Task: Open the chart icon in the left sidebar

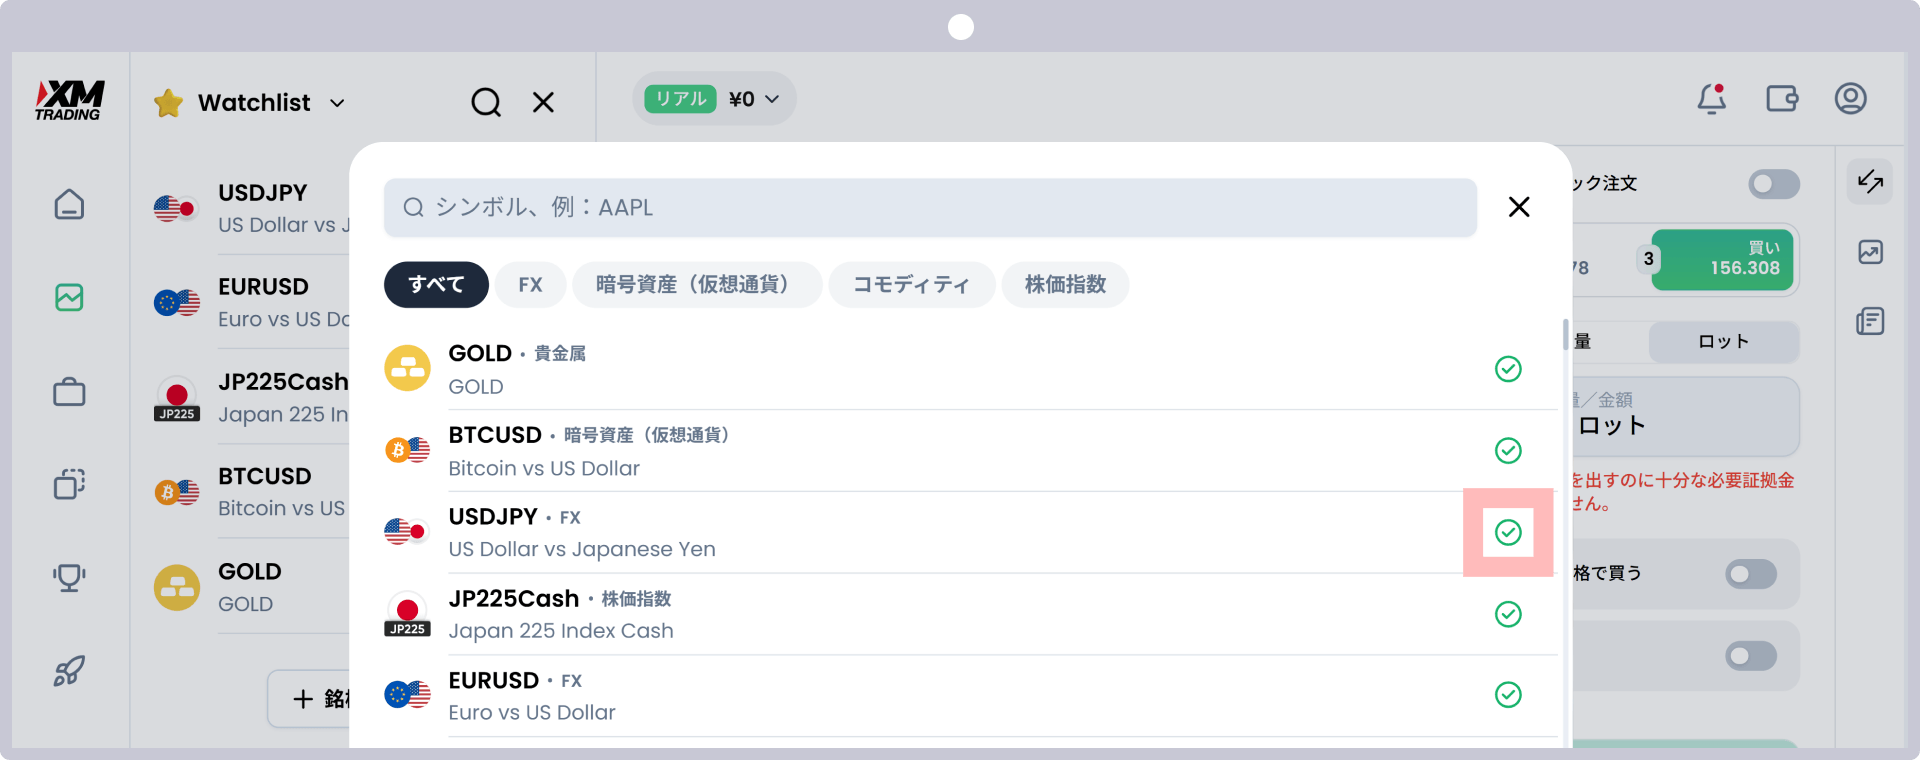Action: (x=69, y=297)
